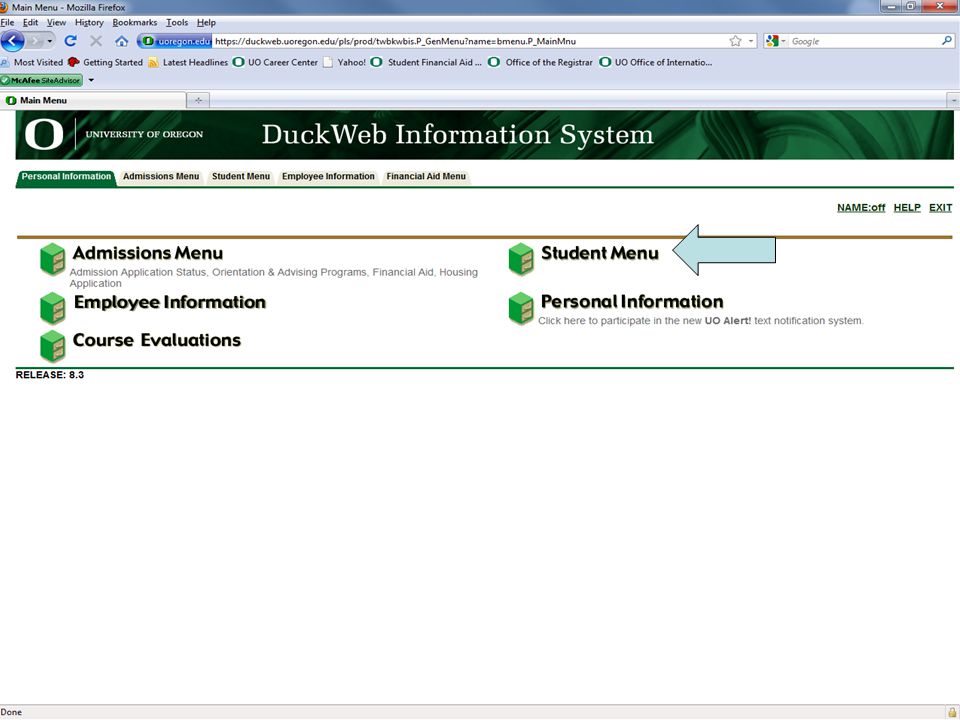Open the McAfee SiteAdvisor button
This screenshot has width=960, height=720.
[41, 80]
